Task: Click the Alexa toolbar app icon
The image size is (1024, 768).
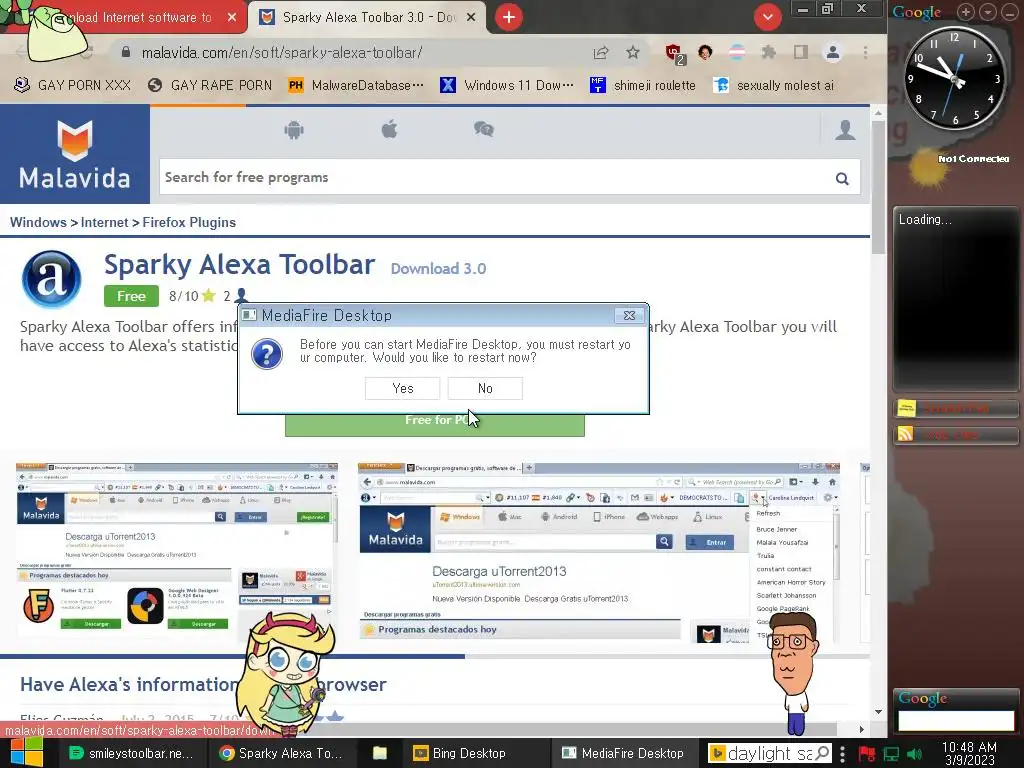Action: tap(52, 280)
